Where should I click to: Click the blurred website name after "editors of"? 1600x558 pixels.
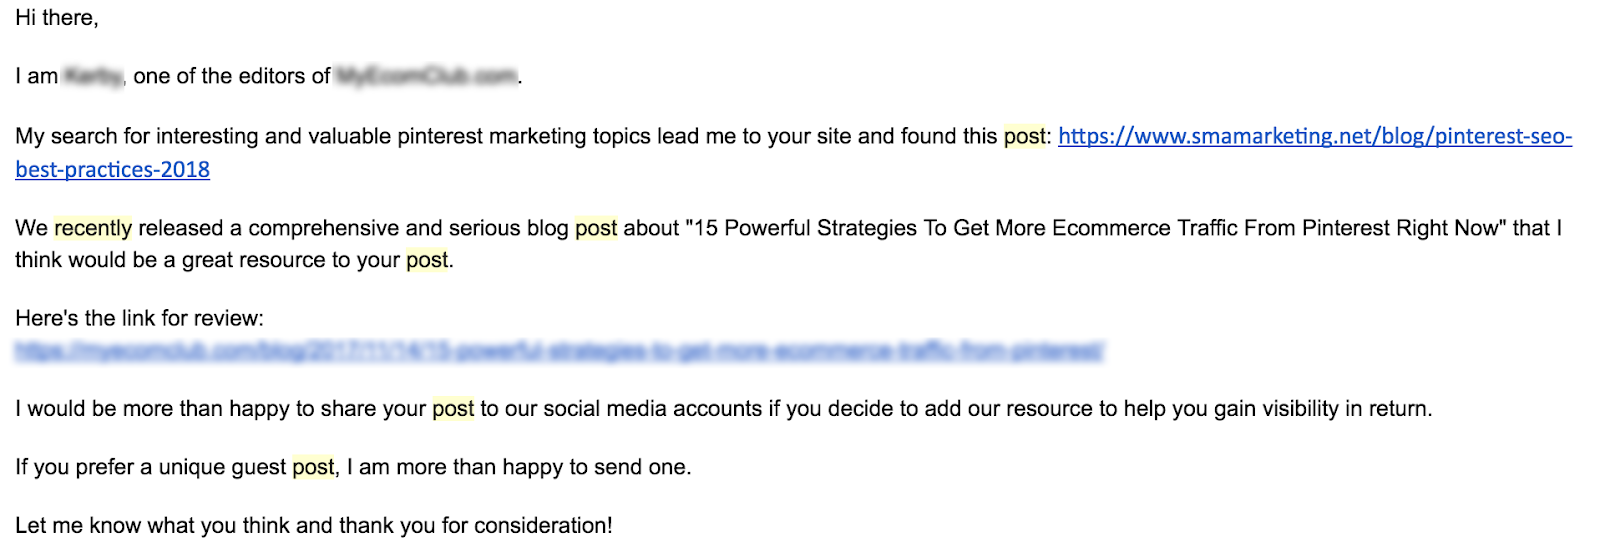click(427, 77)
